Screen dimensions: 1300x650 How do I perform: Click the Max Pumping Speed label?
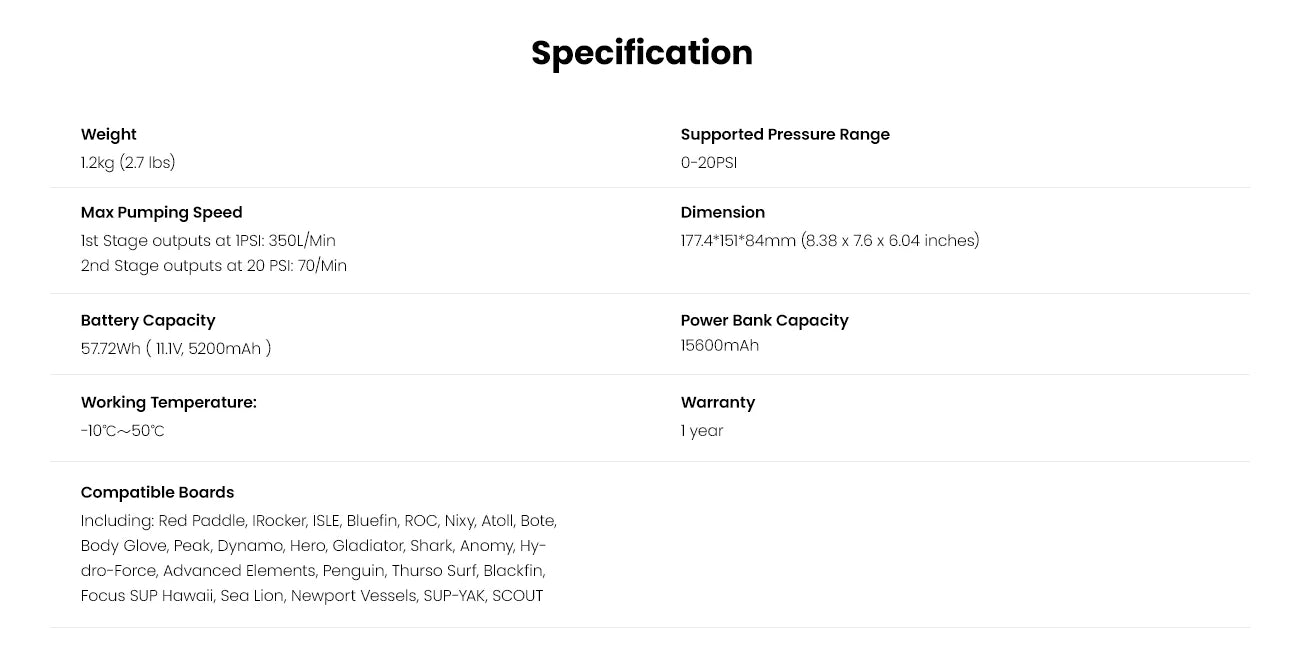tap(161, 212)
